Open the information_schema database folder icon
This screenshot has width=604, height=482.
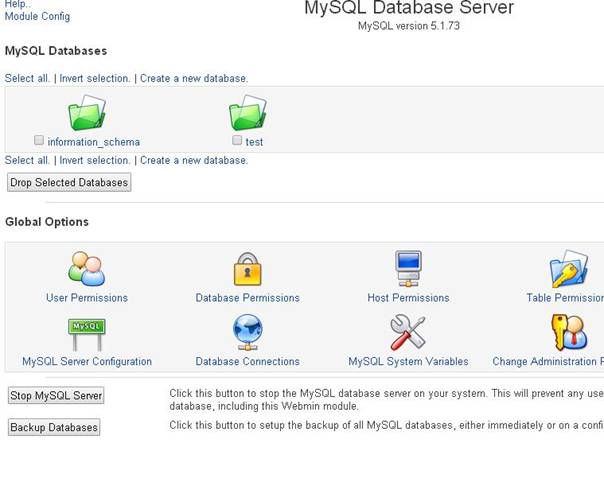(87, 113)
